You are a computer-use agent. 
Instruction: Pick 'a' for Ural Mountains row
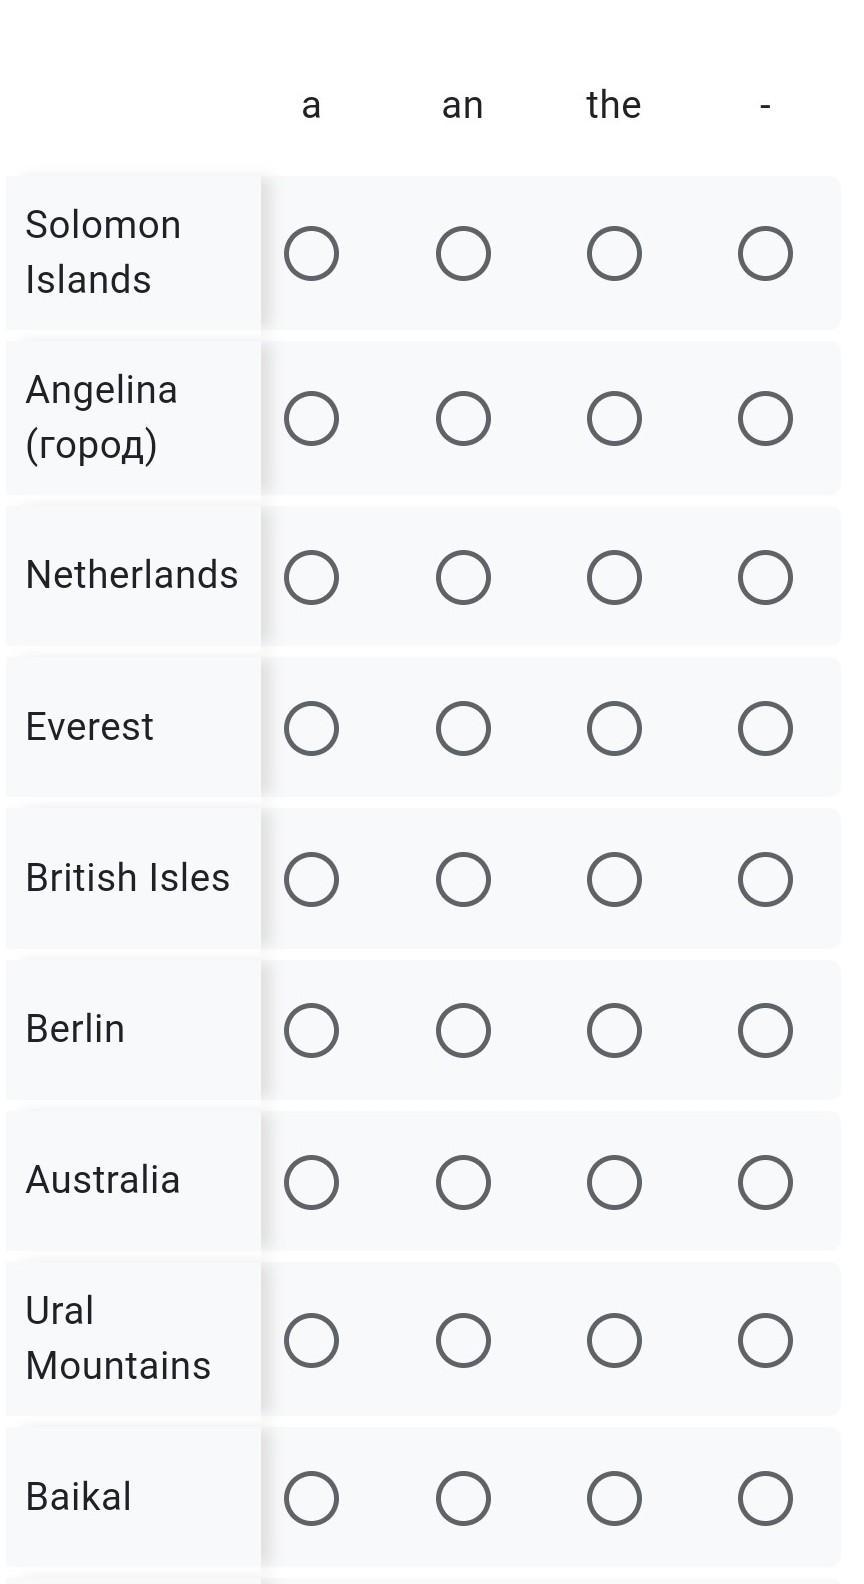coord(311,1340)
